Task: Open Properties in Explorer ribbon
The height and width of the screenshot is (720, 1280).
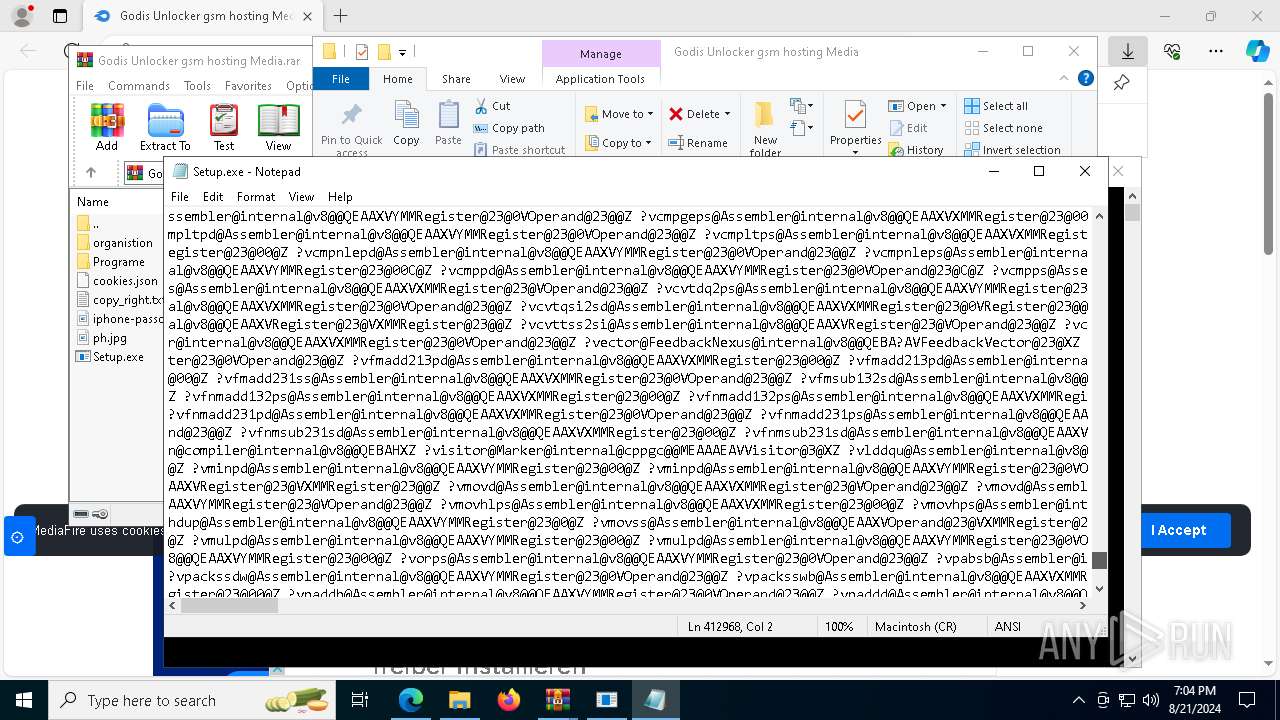Action: 855,128
